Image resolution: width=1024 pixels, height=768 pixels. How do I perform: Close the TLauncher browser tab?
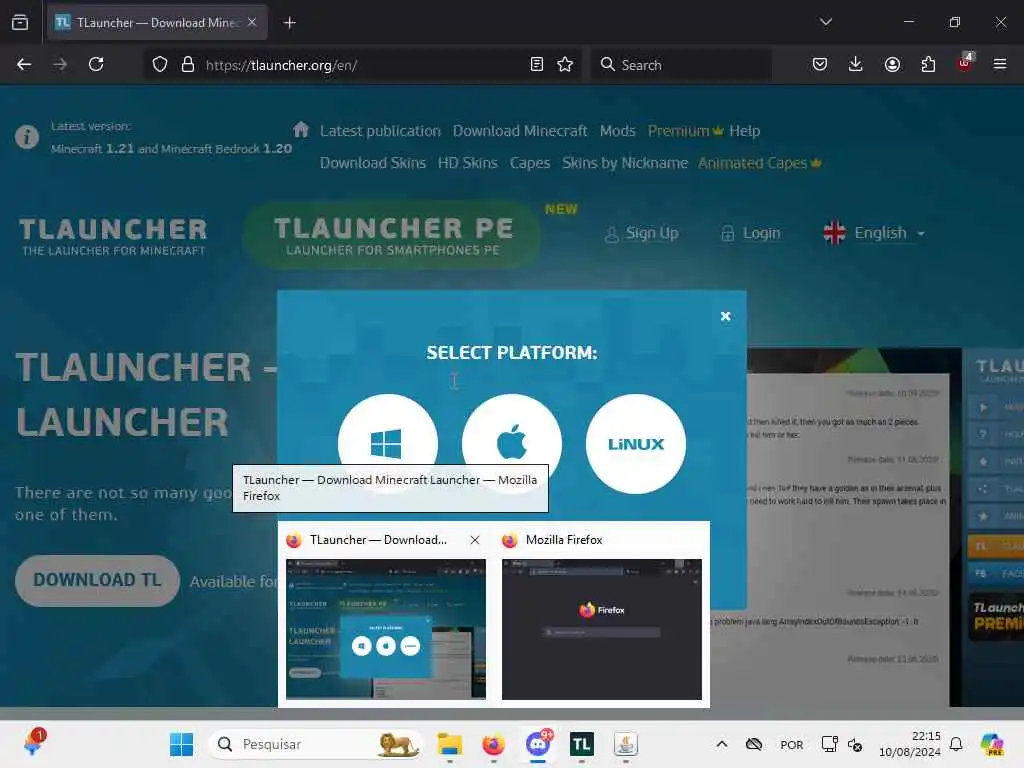click(x=252, y=22)
